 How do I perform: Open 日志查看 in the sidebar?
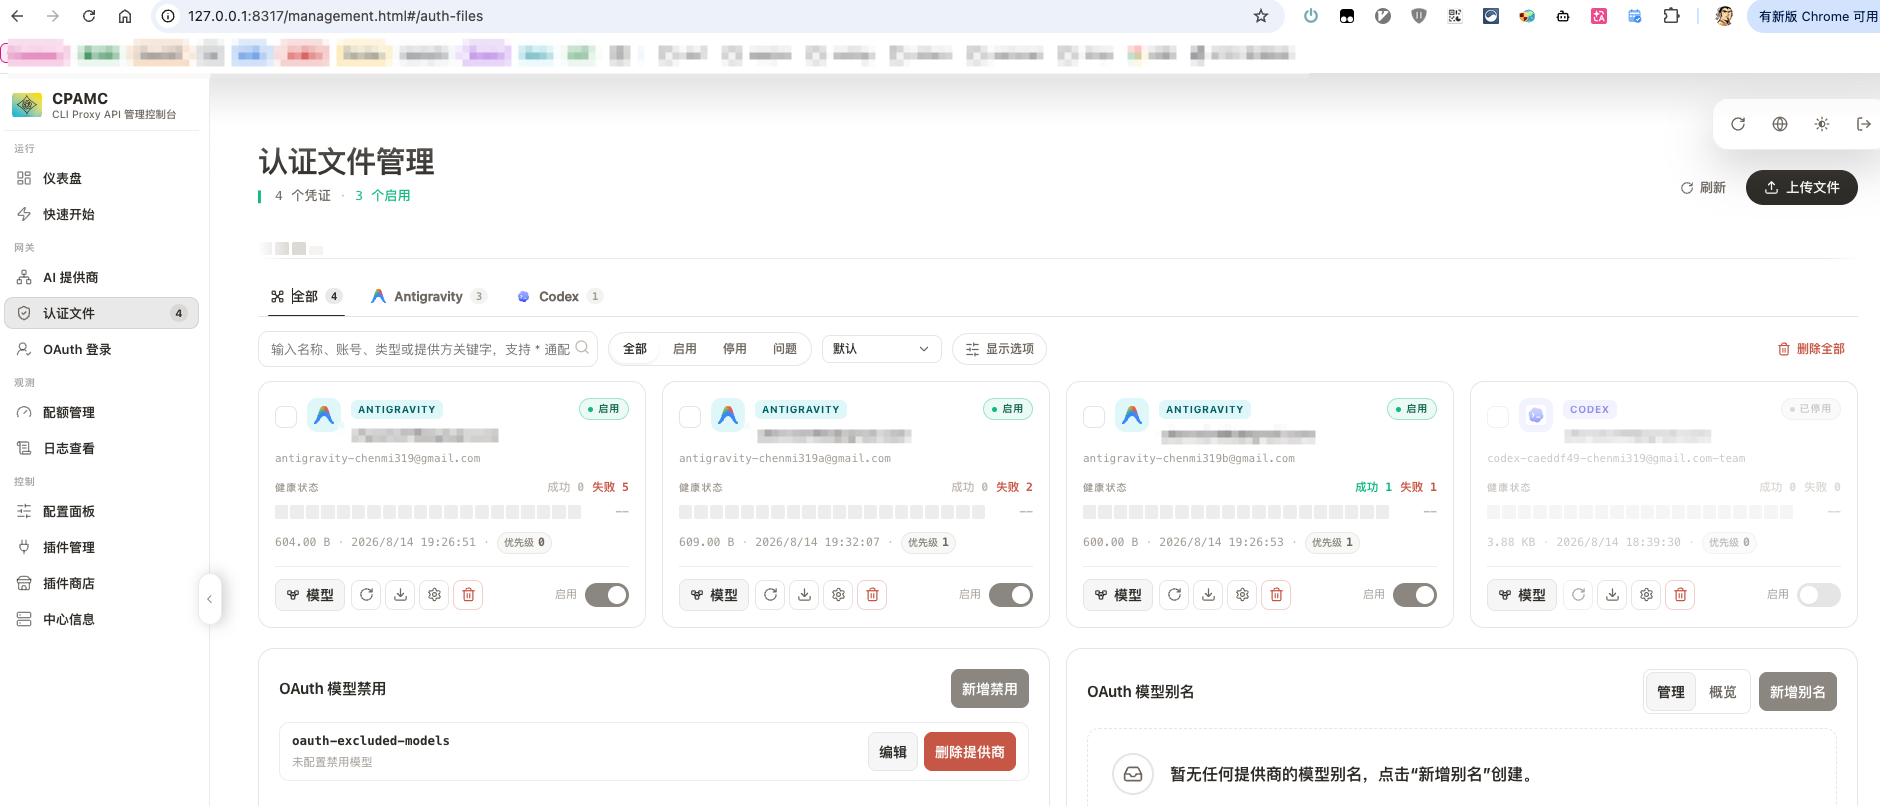pyautogui.click(x=101, y=448)
